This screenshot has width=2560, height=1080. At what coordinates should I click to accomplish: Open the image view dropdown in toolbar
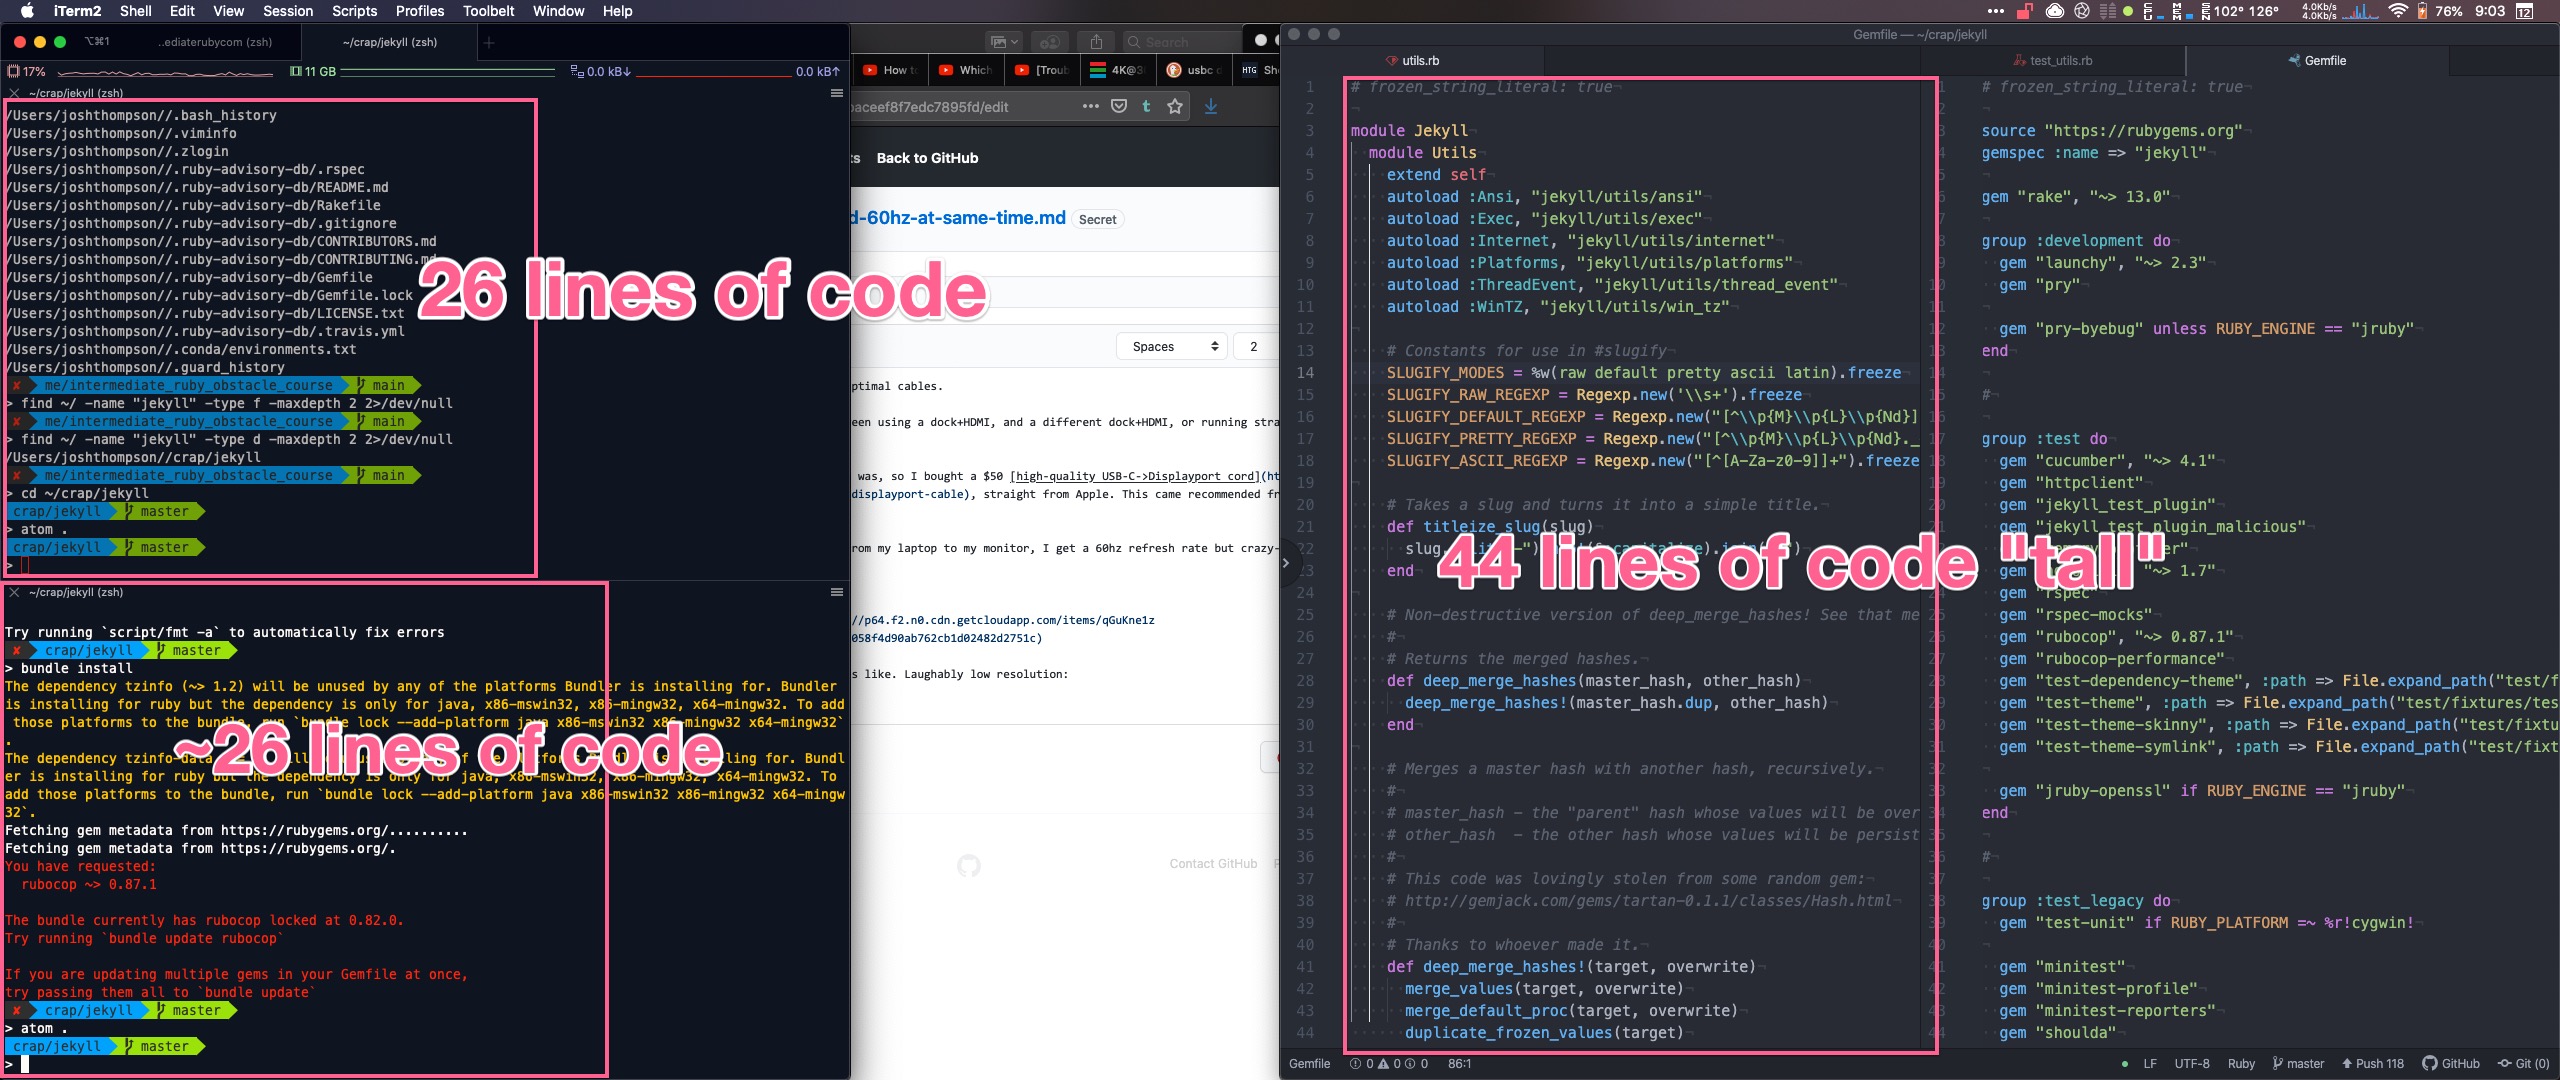point(1003,42)
